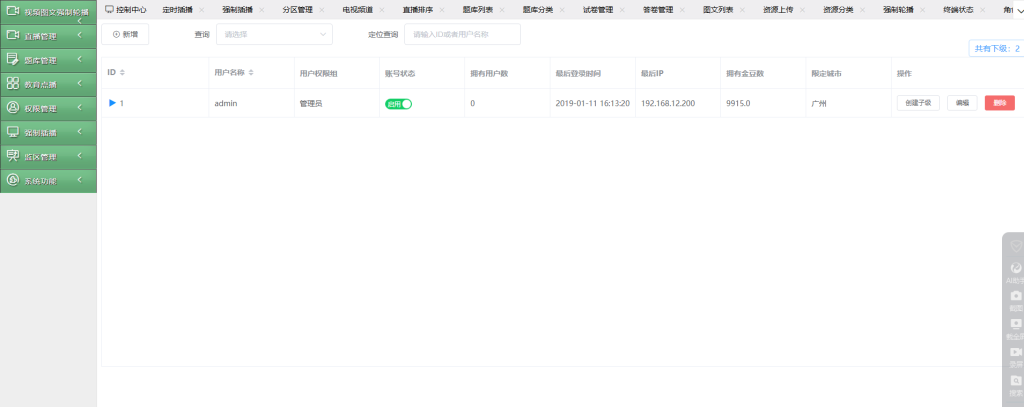Click the 权限管理 user icon in sidebar
Image resolution: width=1024 pixels, height=407 pixels.
pyautogui.click(x=12, y=108)
